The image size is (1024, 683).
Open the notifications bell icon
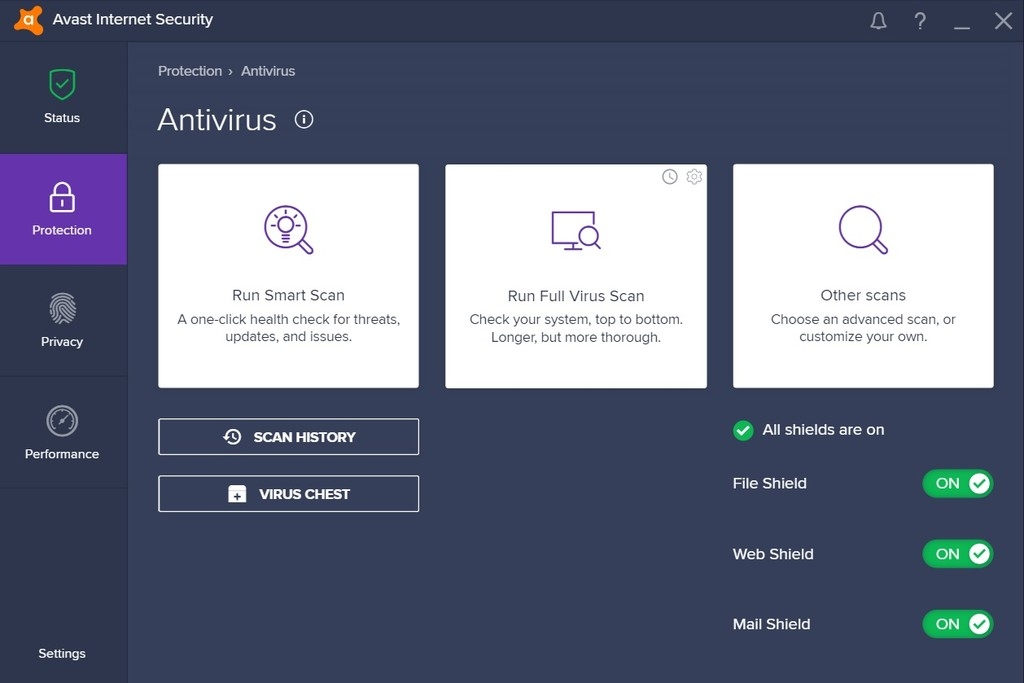878,20
